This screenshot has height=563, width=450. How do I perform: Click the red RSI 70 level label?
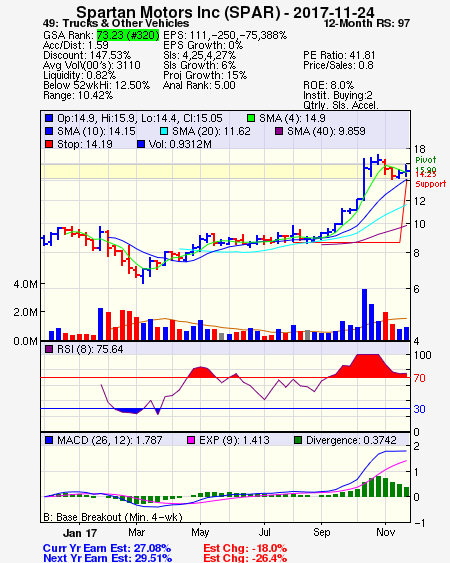[419, 378]
